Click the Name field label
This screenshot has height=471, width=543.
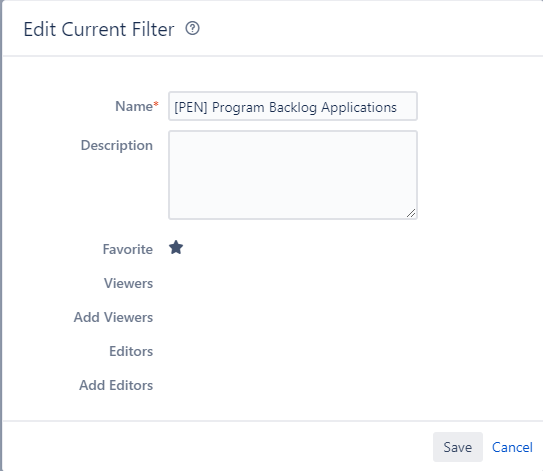(134, 106)
